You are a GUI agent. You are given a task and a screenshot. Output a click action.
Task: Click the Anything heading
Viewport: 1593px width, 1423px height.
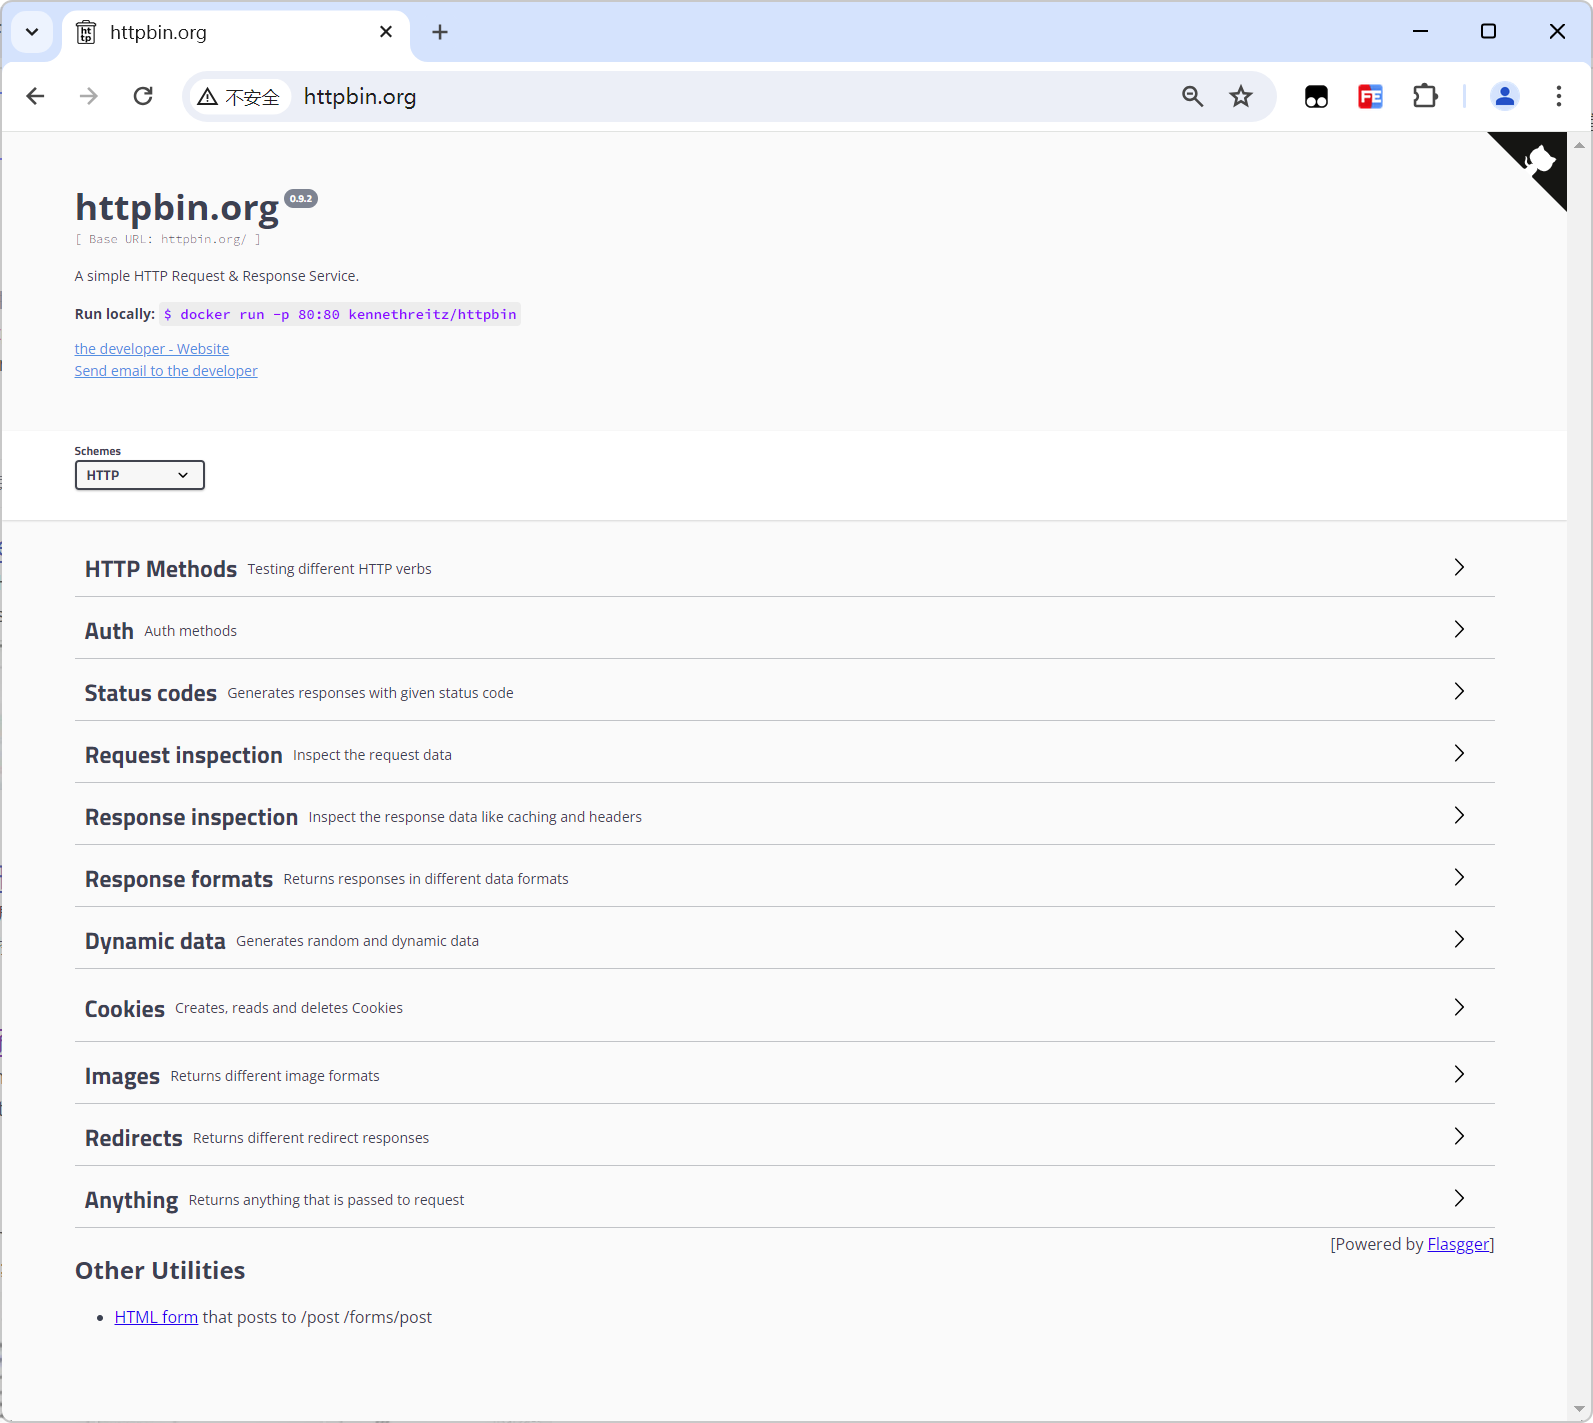132,1200
